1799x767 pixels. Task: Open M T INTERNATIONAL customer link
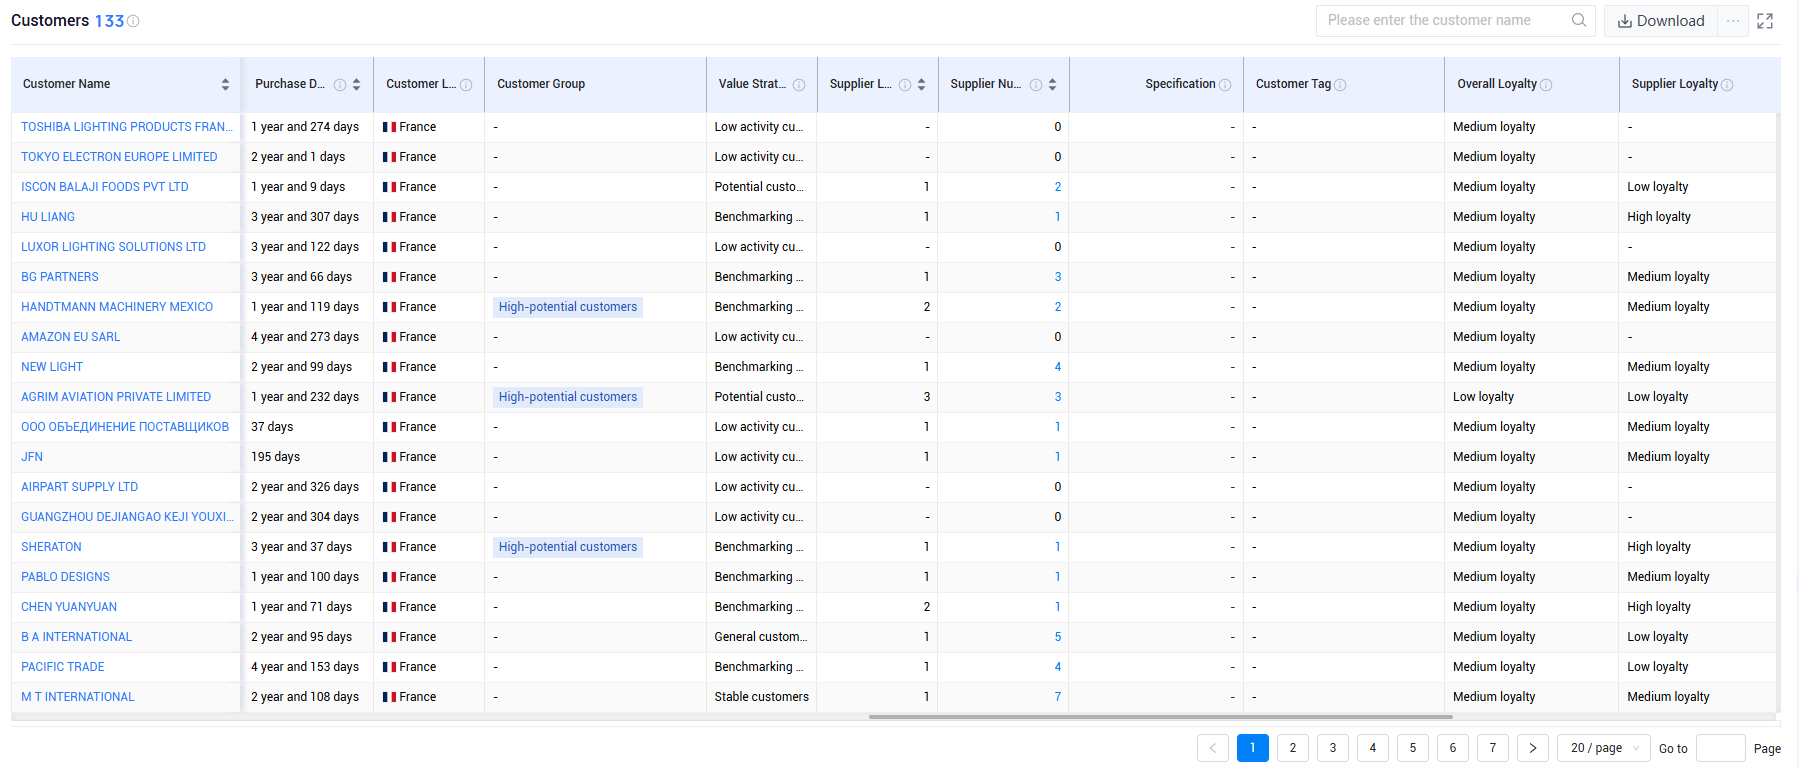point(77,697)
